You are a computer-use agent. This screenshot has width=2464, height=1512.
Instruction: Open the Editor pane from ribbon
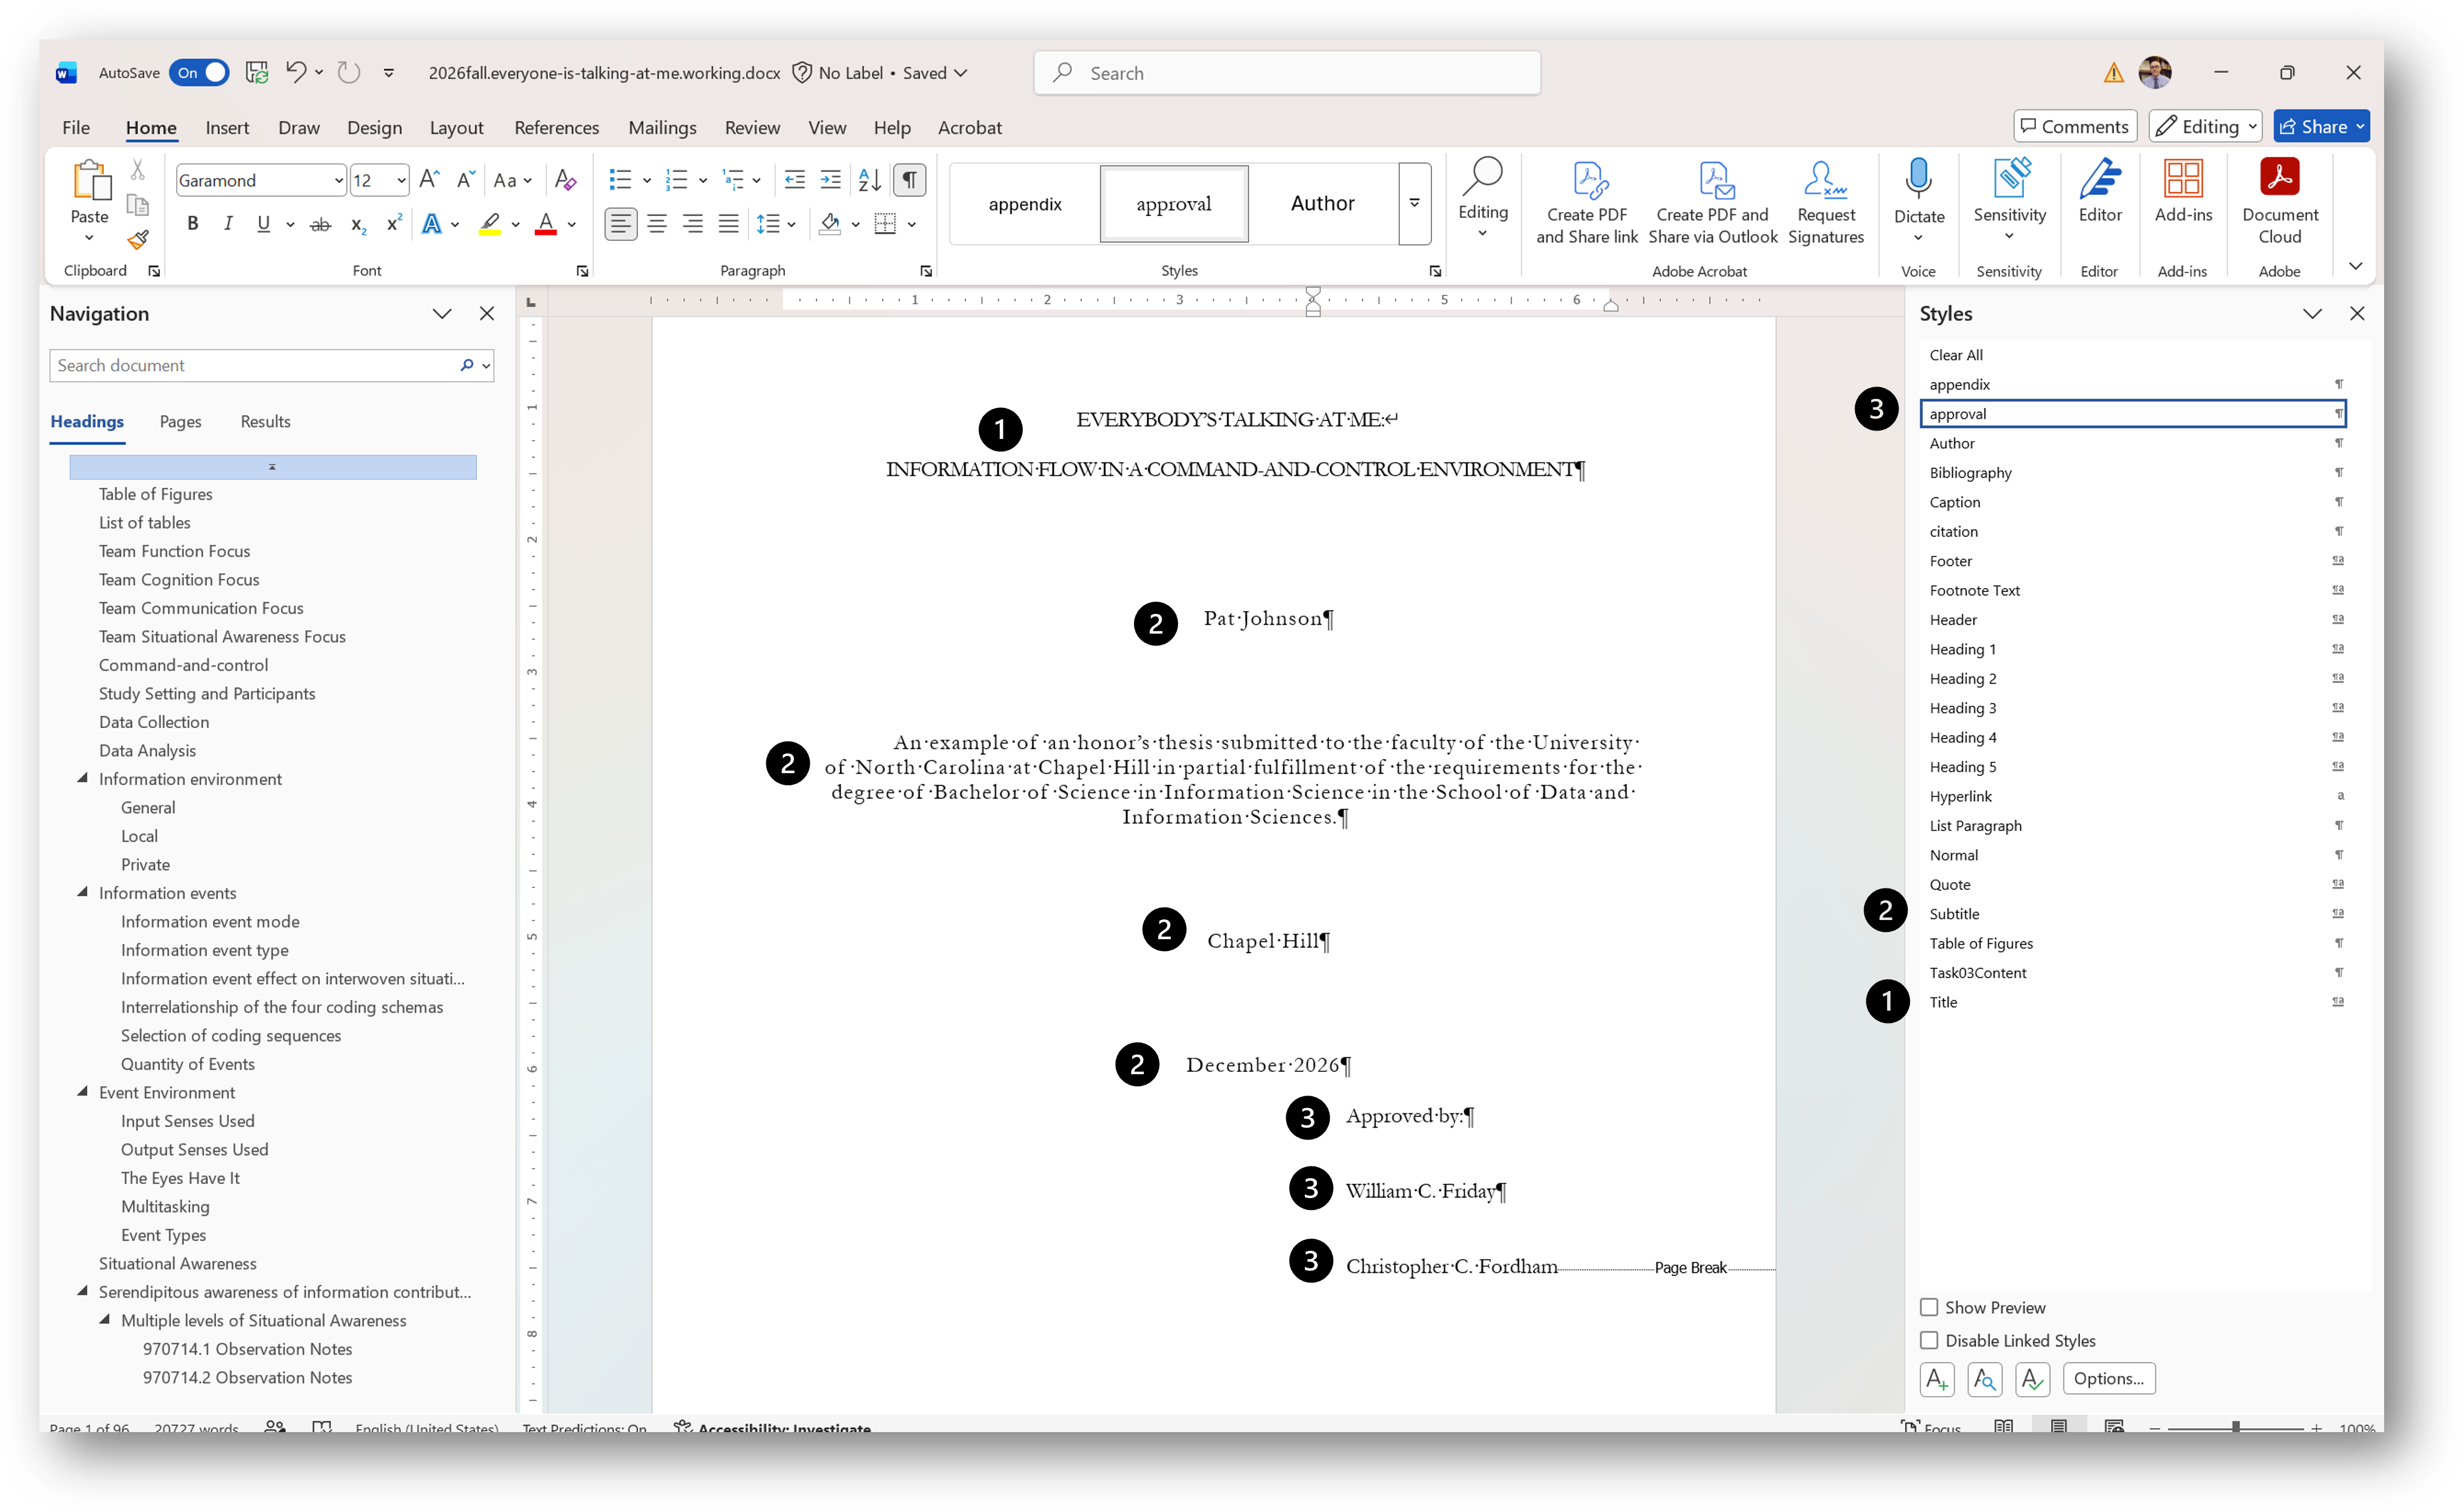point(2100,192)
